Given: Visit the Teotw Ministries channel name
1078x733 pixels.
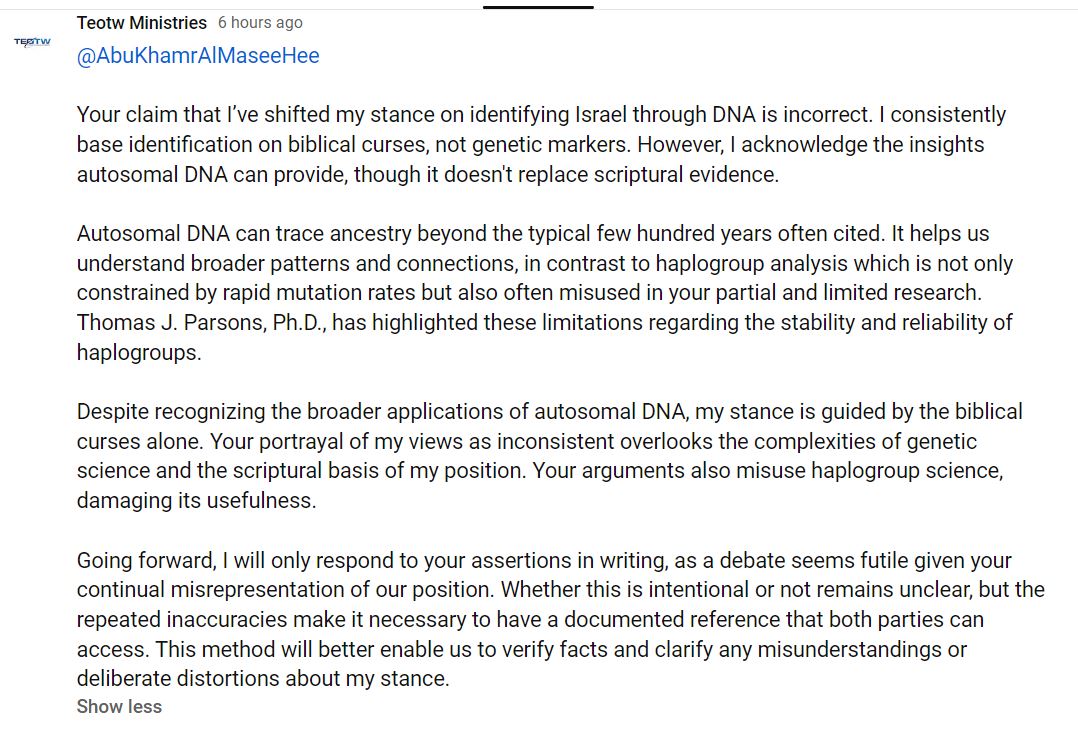Looking at the screenshot, I should click(142, 23).
